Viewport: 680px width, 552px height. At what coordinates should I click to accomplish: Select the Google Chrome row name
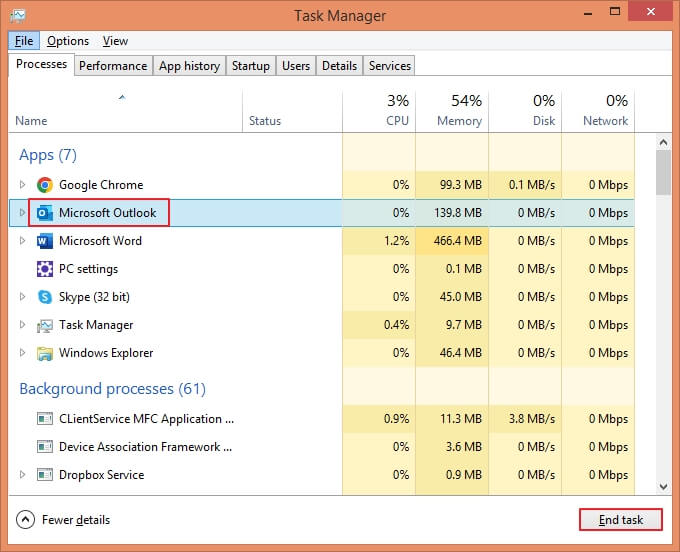click(101, 185)
